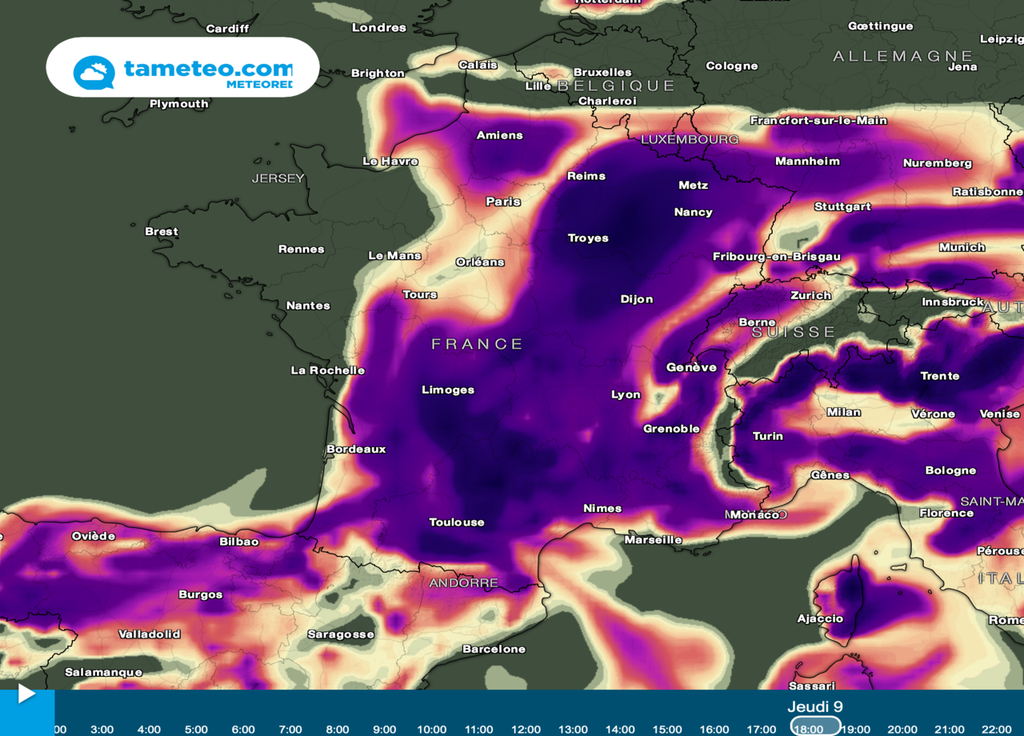The width and height of the screenshot is (1024, 736).
Task: Jump to 10:00 on the timeline
Action: (432, 729)
